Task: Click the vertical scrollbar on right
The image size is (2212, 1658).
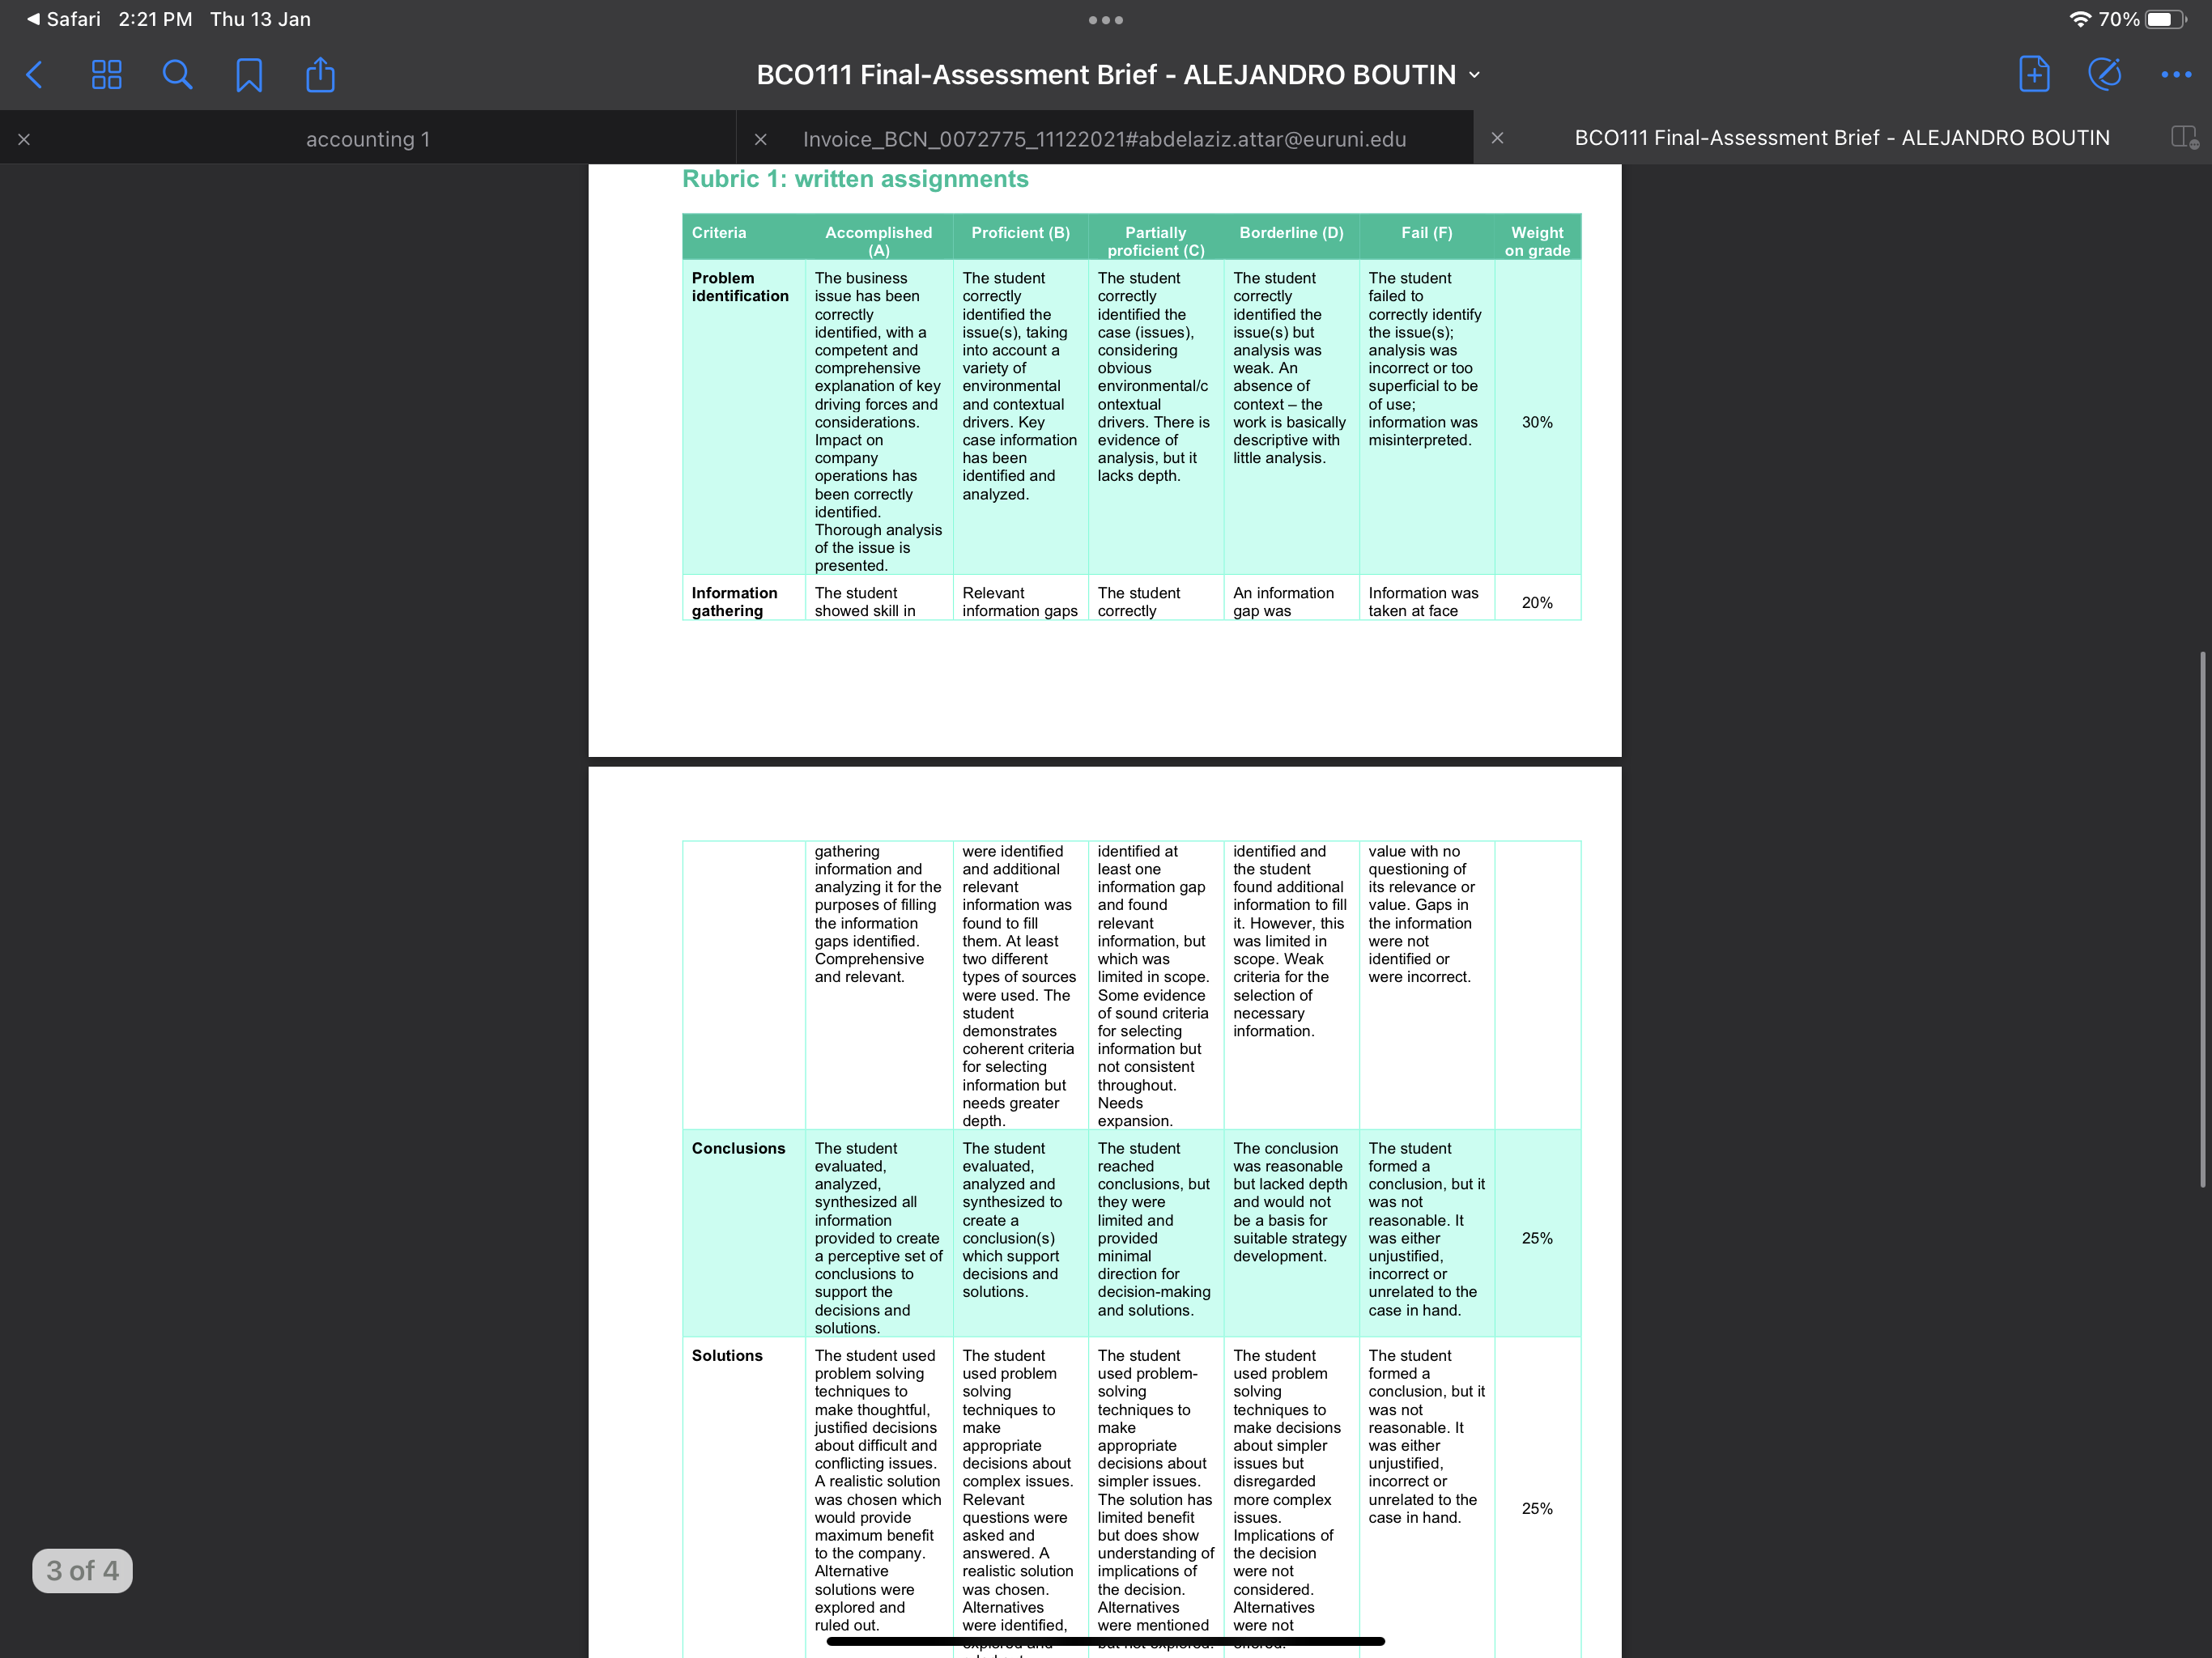Action: click(x=2202, y=919)
